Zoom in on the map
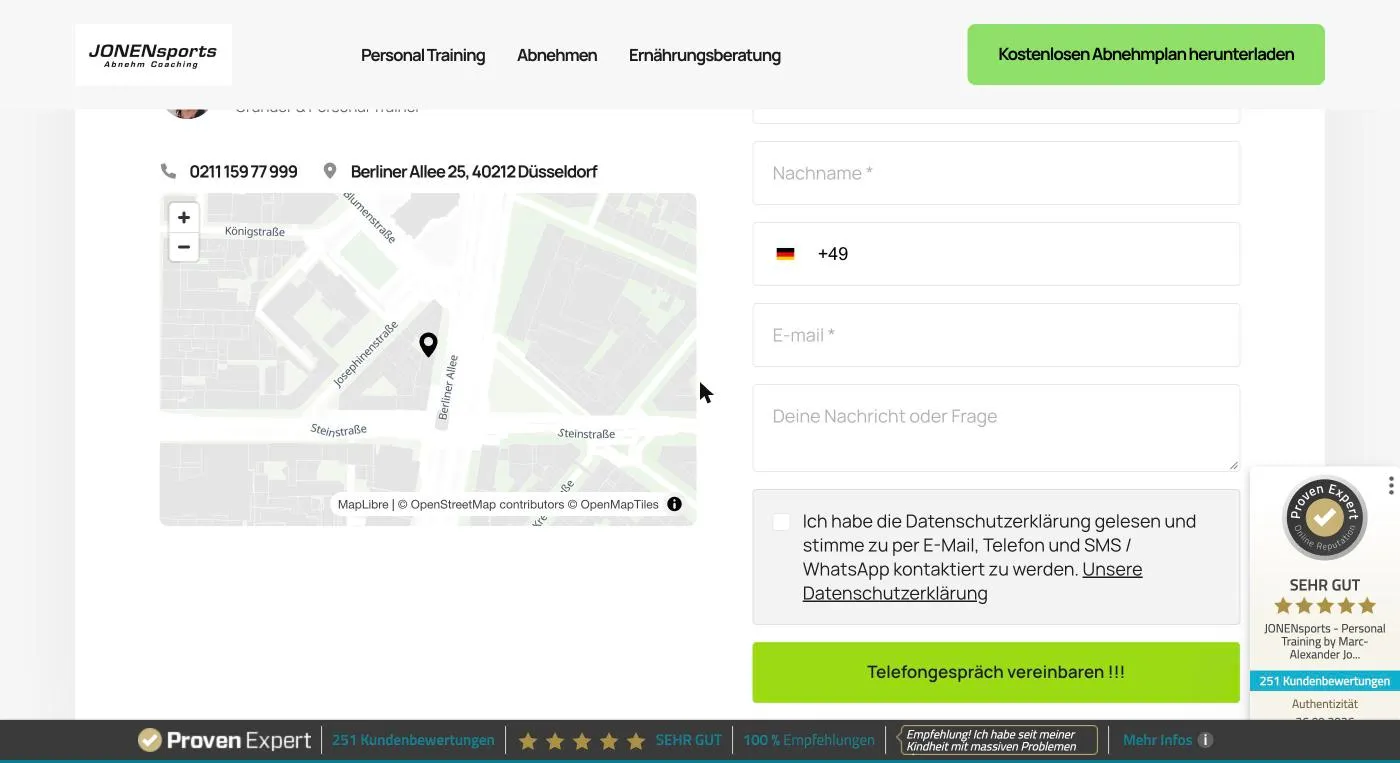Screen dimensions: 1400x763 click(x=184, y=218)
